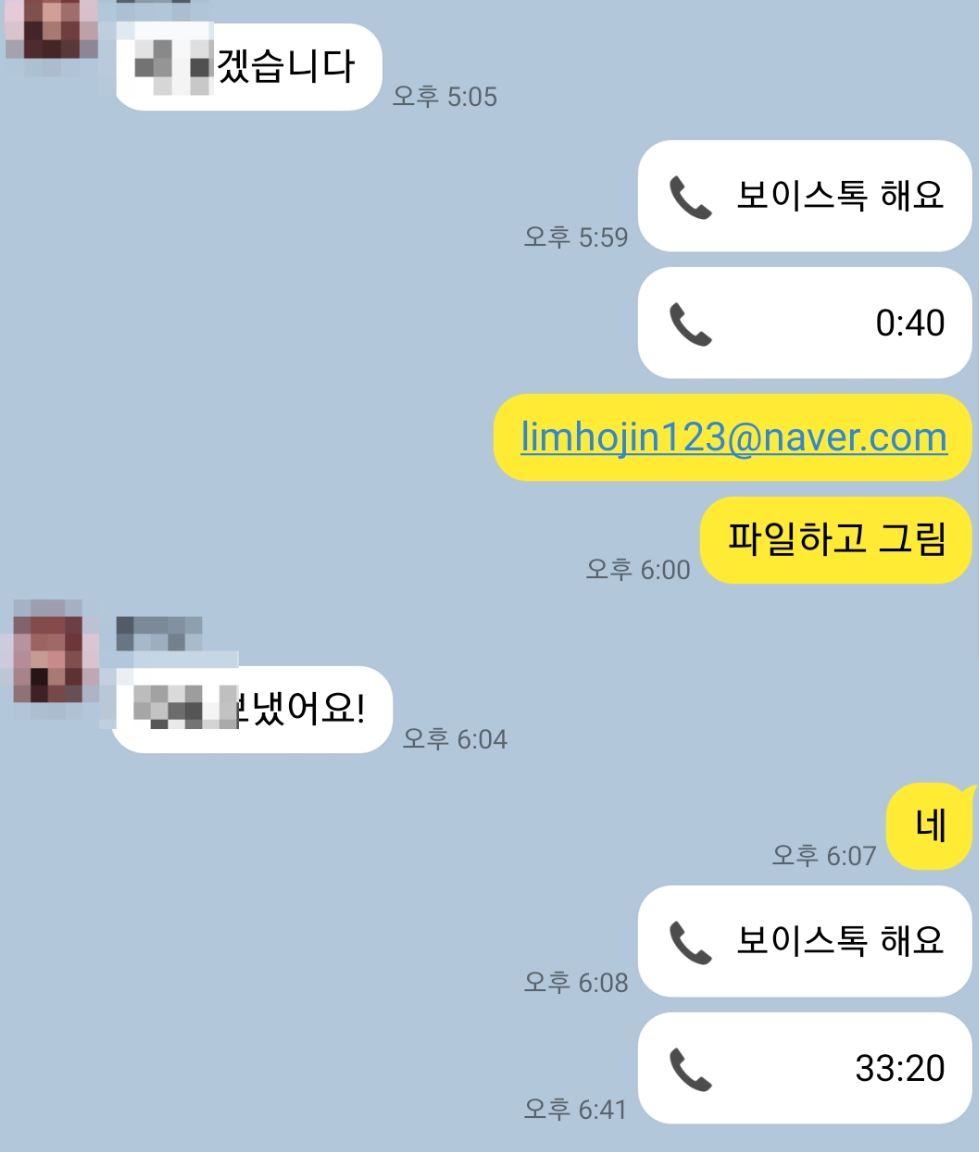Tap the 33:20 voice call record
This screenshot has width=979, height=1152.
[x=805, y=1068]
